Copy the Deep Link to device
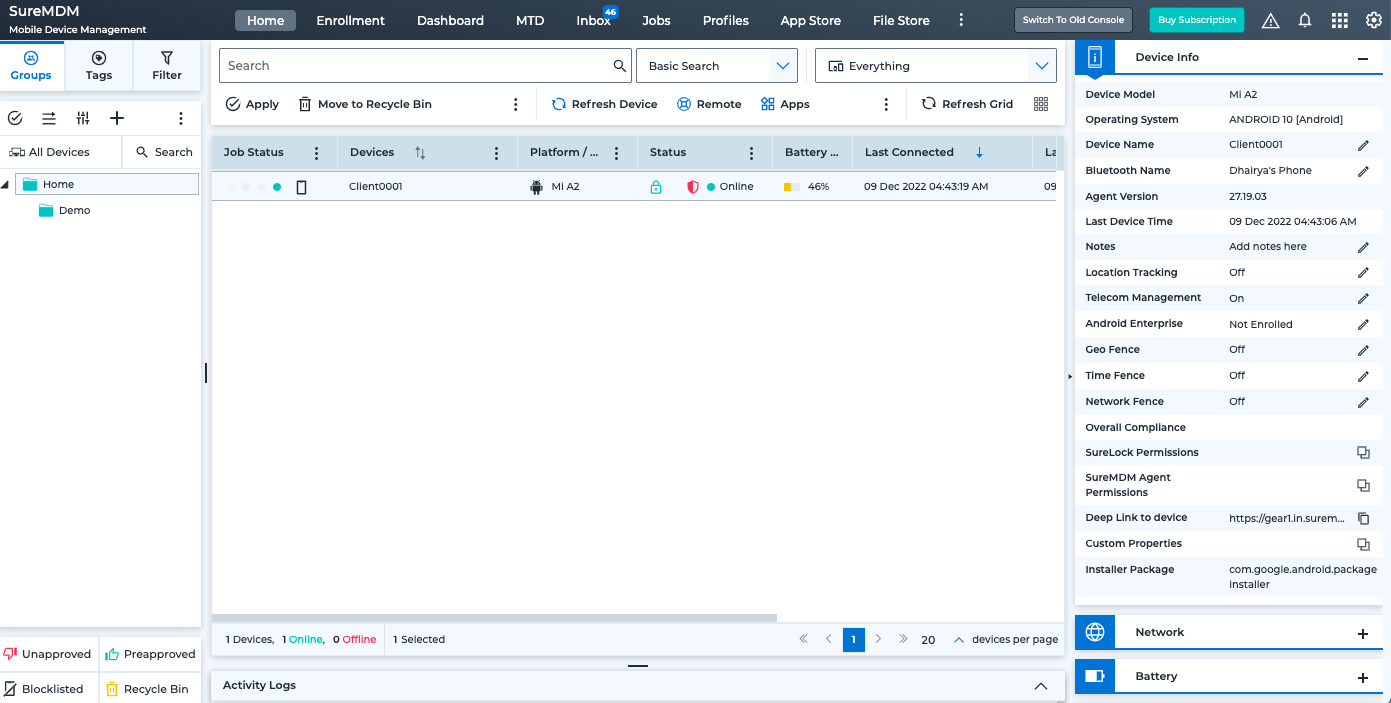 coord(1363,518)
